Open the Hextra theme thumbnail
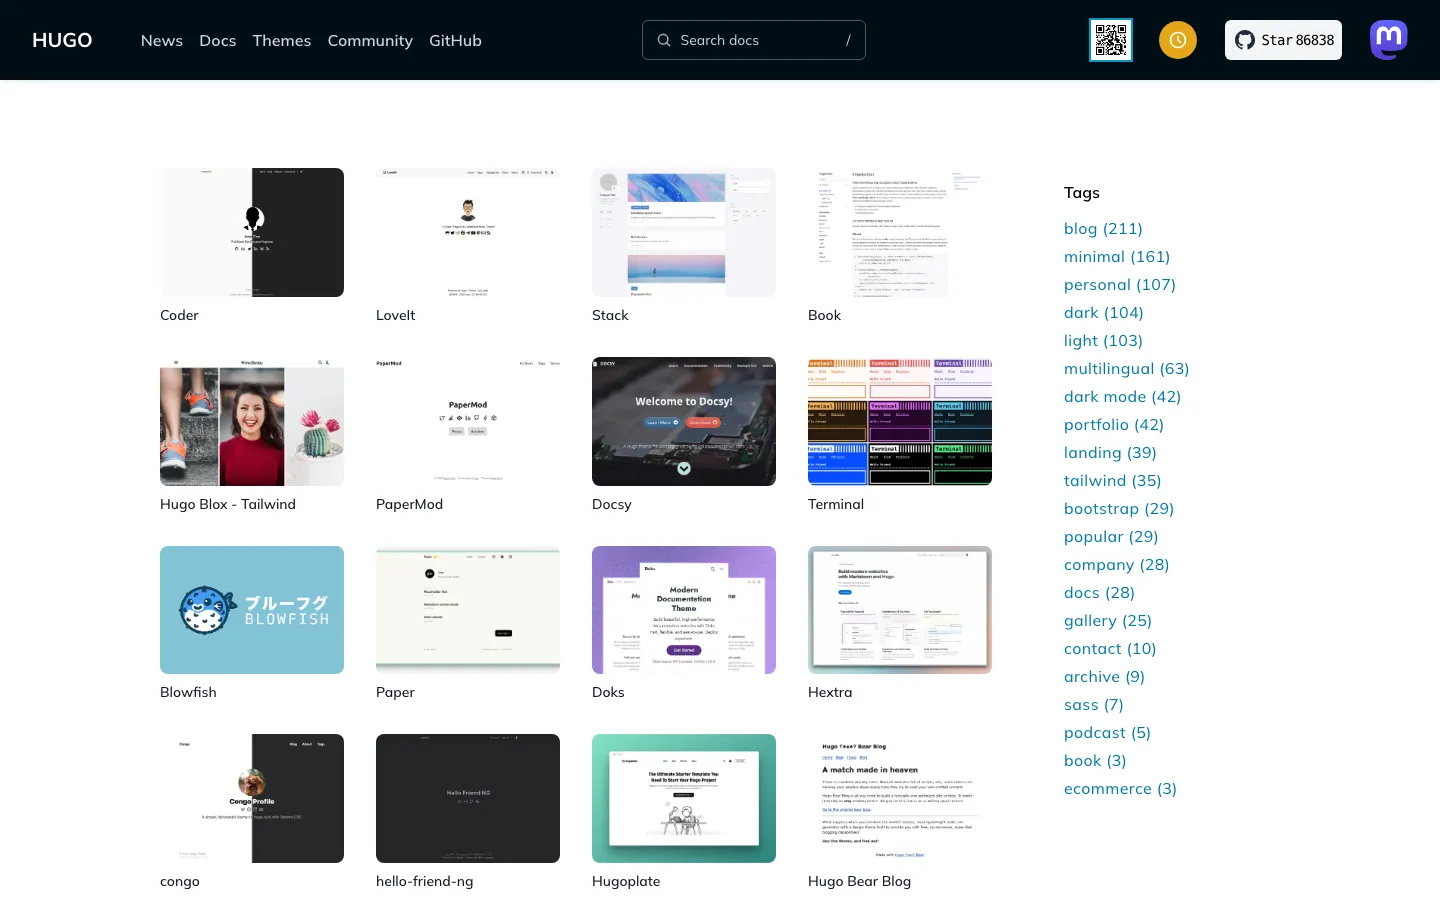1440x900 pixels. click(900, 610)
